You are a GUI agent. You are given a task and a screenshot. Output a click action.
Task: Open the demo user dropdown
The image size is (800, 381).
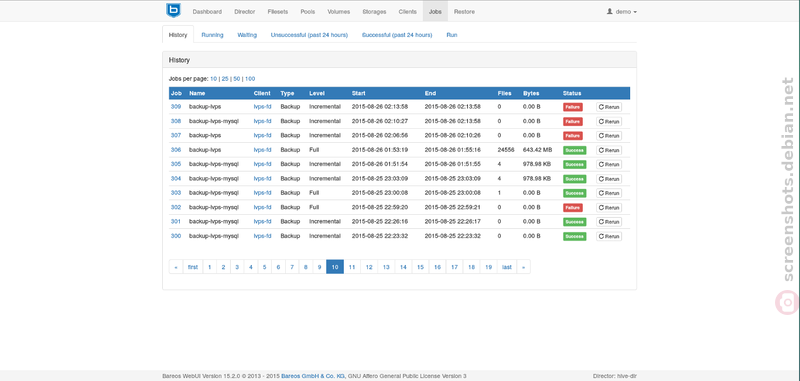(621, 12)
